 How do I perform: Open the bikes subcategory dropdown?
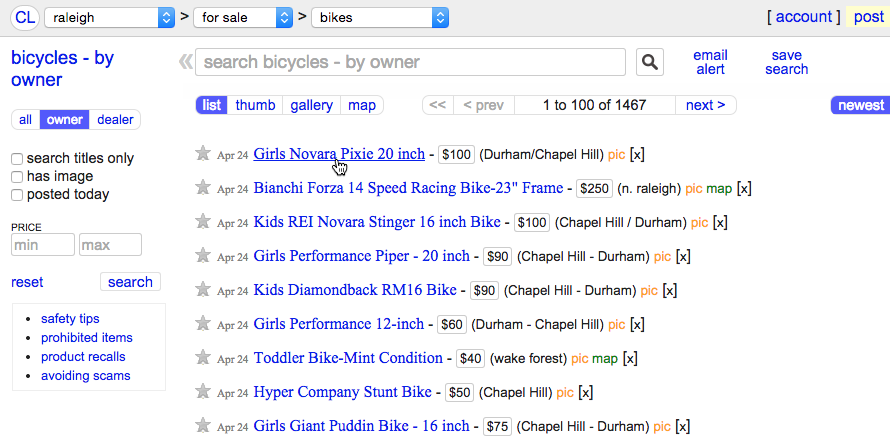[x=380, y=17]
